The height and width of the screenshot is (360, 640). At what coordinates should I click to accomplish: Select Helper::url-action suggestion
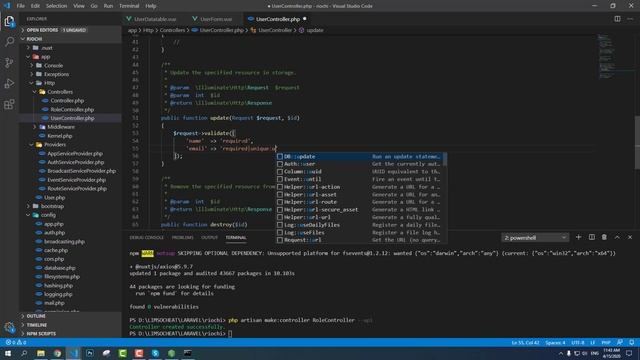(361, 187)
